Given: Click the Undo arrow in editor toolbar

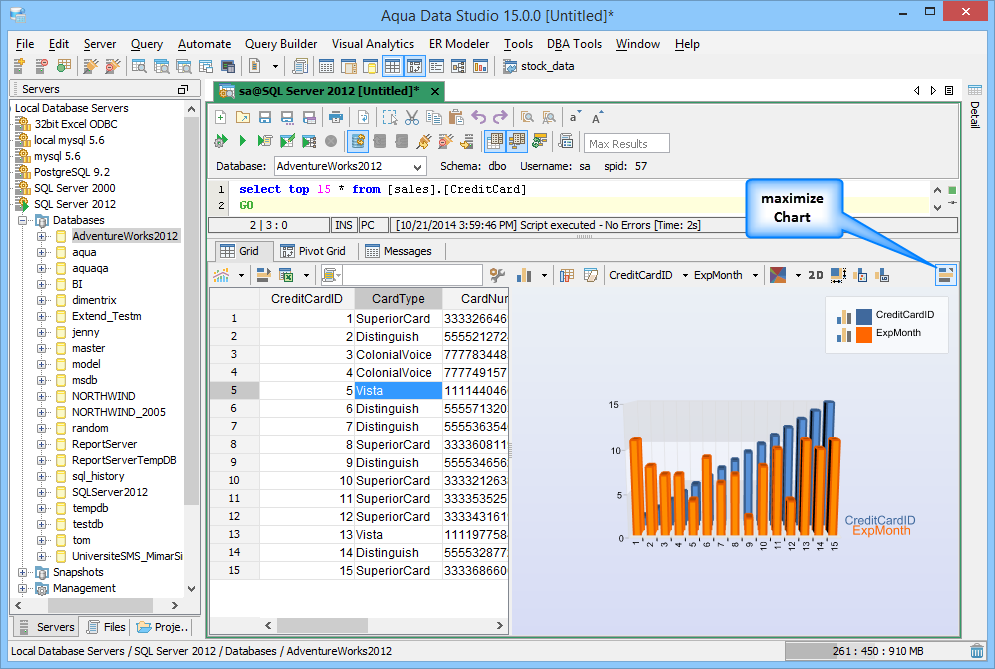Looking at the screenshot, I should click(x=478, y=117).
